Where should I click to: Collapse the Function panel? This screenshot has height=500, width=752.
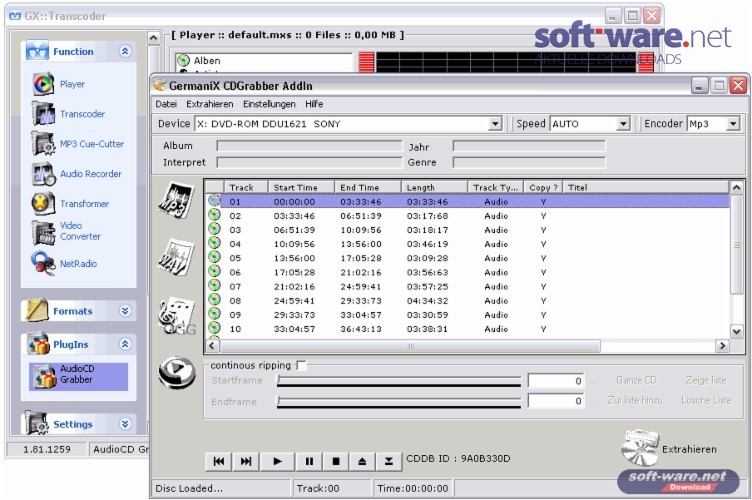point(125,51)
